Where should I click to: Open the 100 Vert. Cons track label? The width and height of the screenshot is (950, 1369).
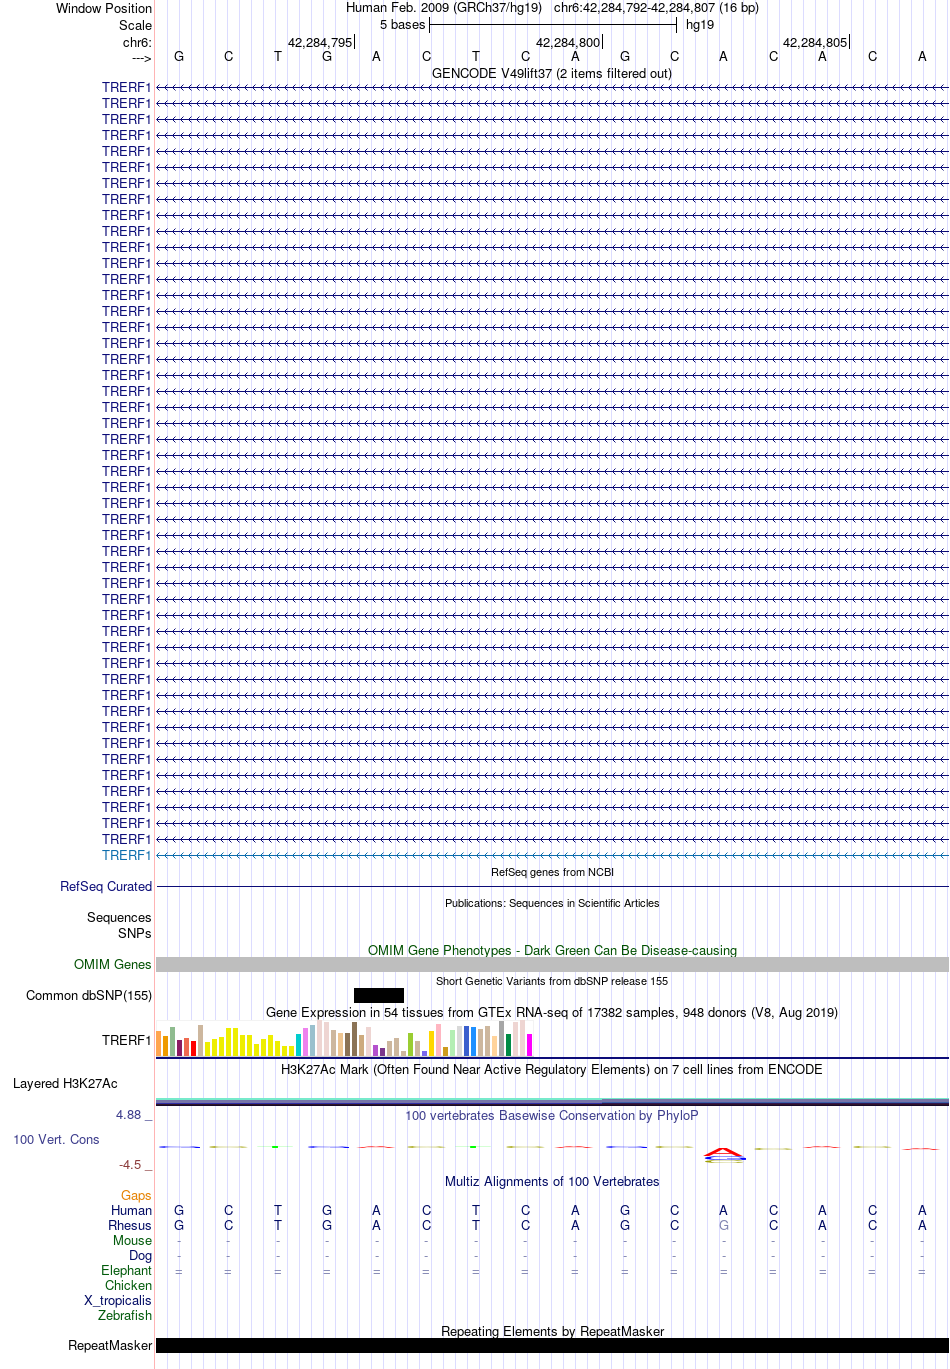point(56,1139)
